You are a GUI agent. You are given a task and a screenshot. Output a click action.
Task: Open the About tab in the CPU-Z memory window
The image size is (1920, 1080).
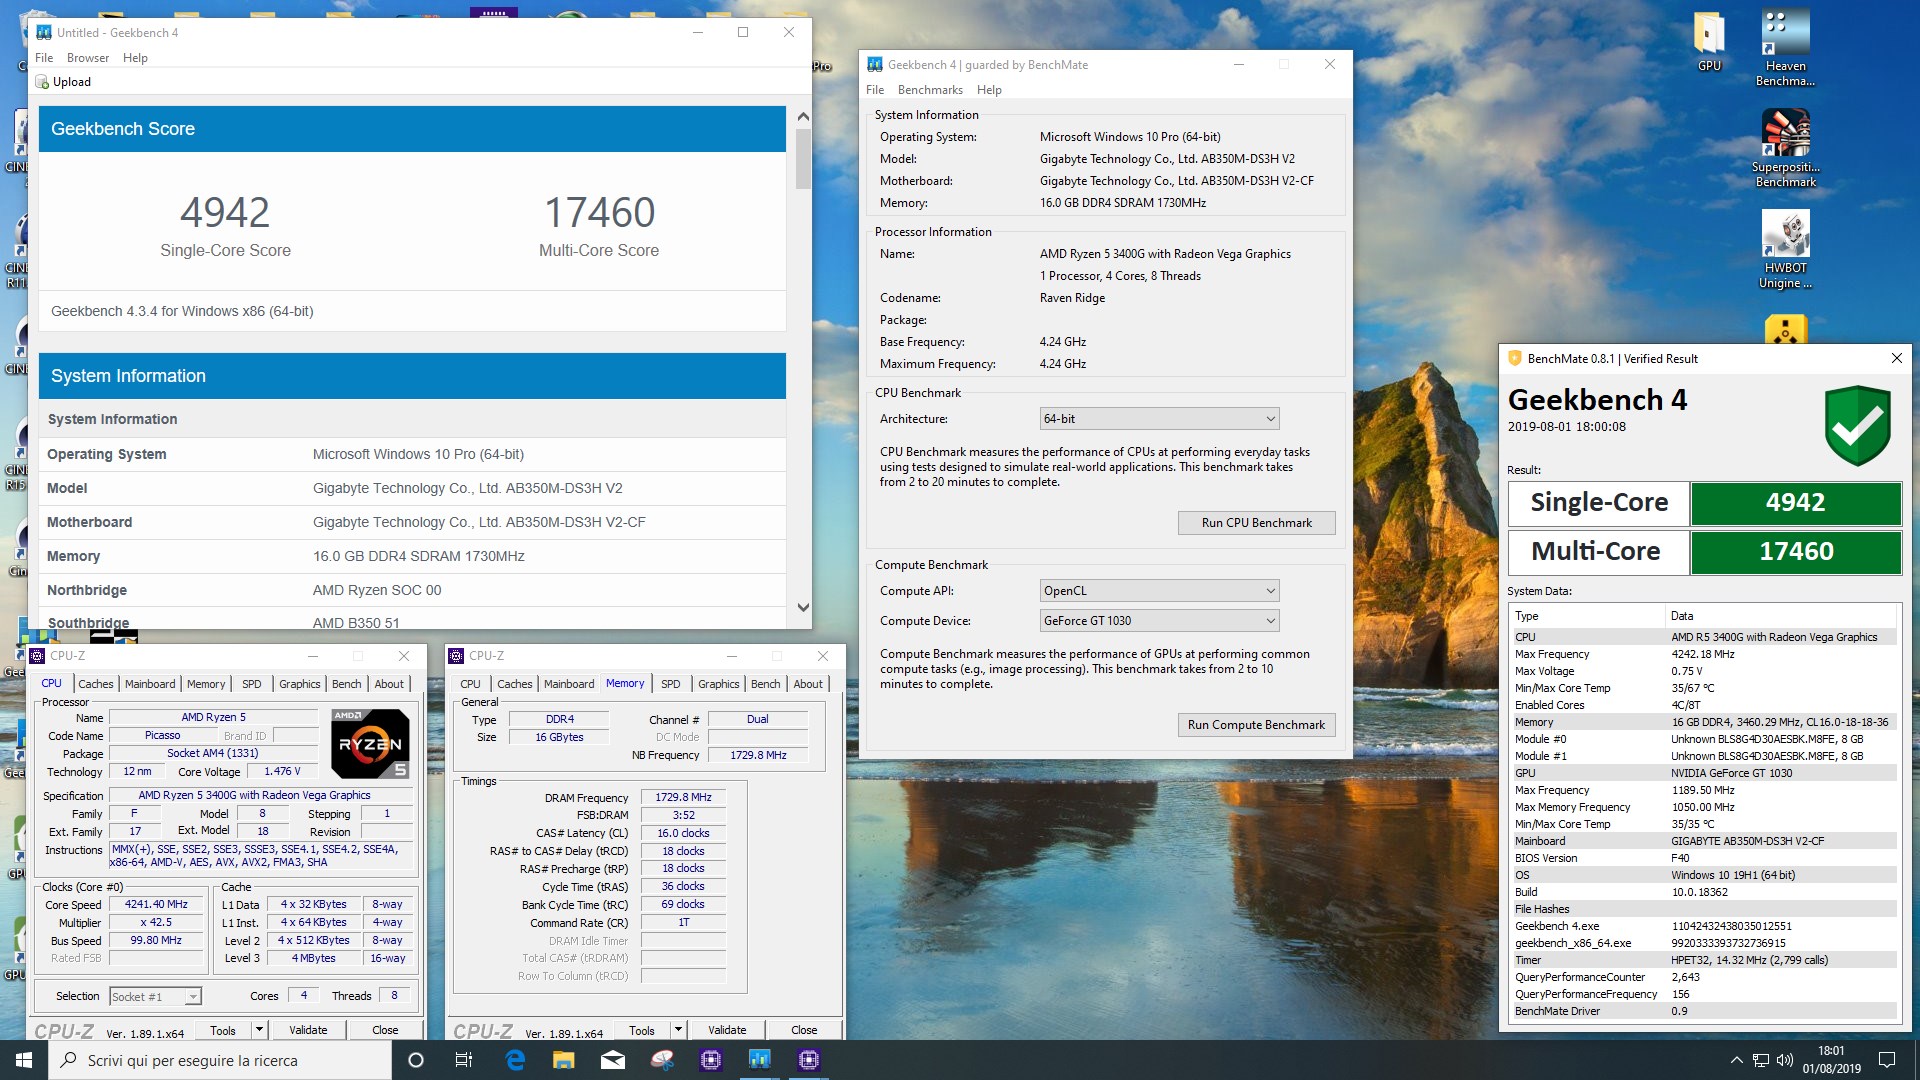click(x=808, y=684)
